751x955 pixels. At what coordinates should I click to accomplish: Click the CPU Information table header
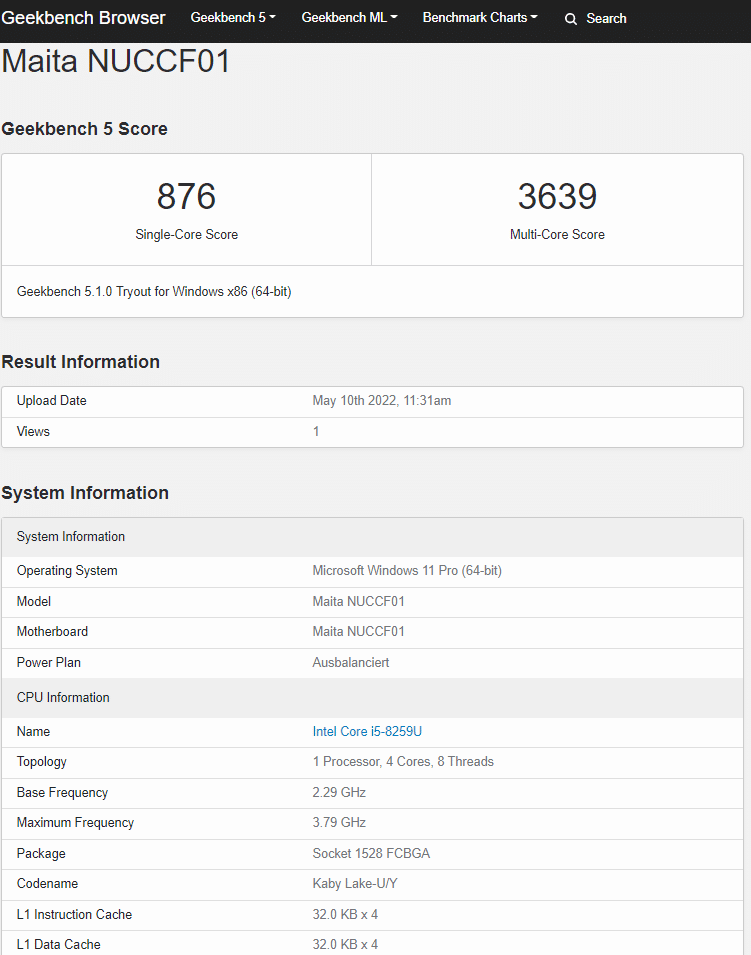tap(372, 698)
